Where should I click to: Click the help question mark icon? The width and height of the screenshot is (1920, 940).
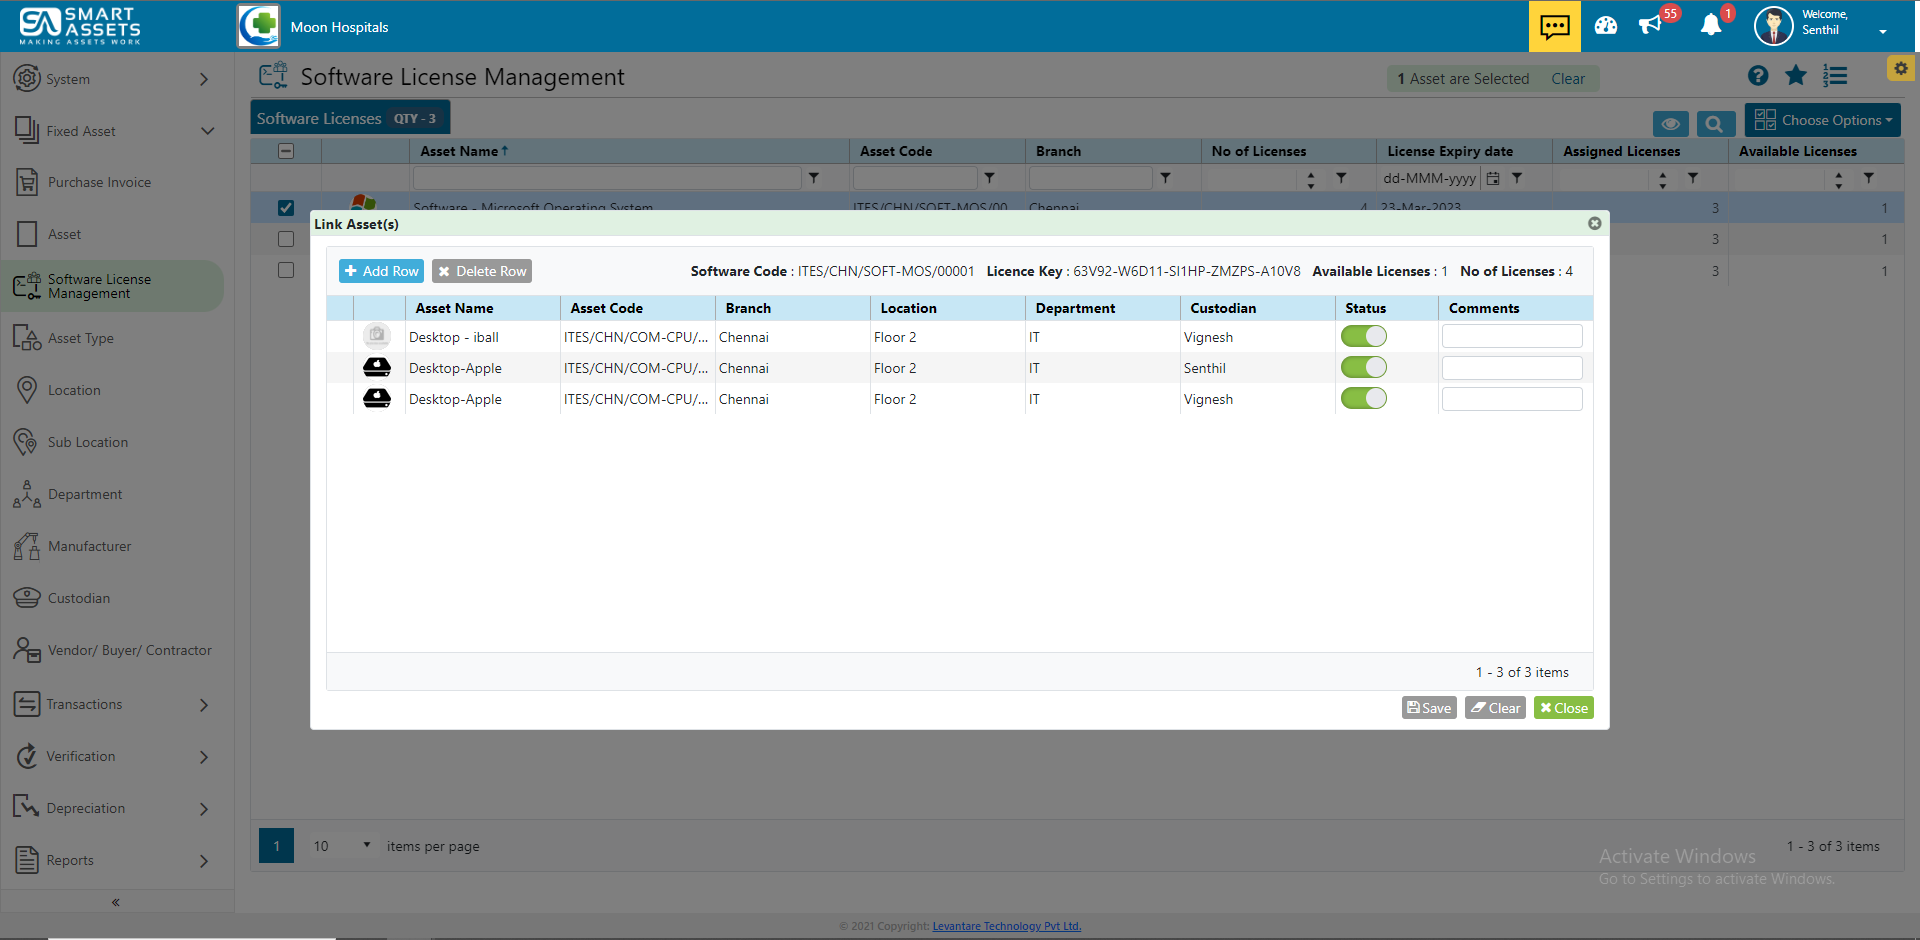click(1758, 76)
